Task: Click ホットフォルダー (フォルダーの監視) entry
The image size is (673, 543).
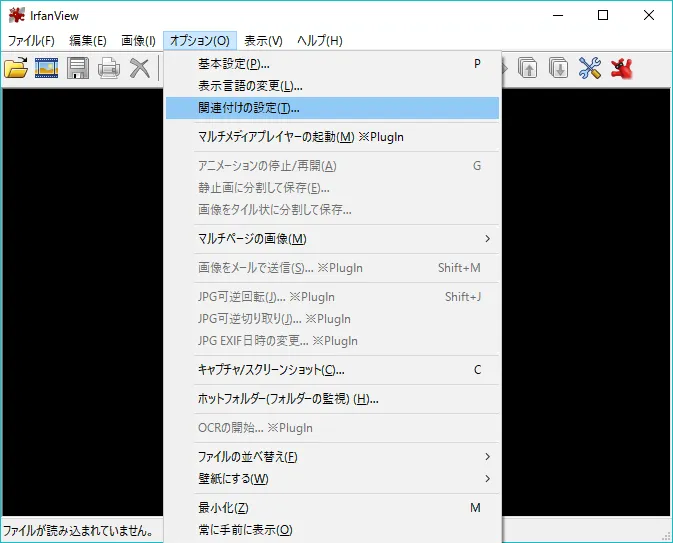Action: point(288,399)
